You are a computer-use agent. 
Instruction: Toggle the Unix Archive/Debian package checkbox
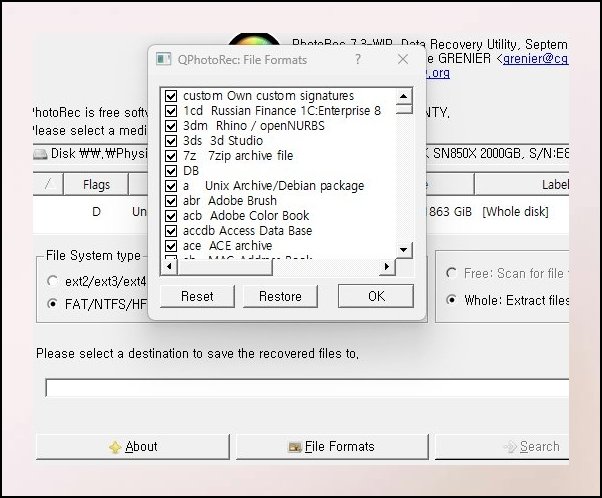coord(171,185)
